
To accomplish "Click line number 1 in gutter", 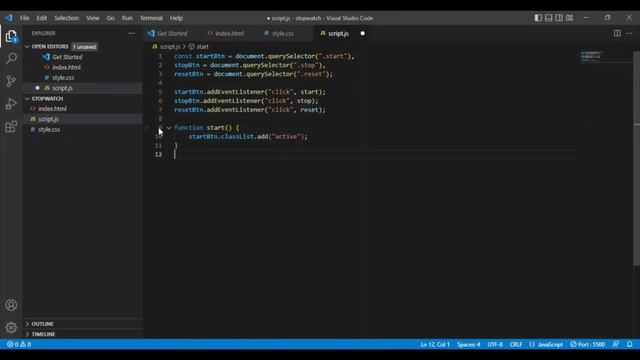I will (160, 56).
